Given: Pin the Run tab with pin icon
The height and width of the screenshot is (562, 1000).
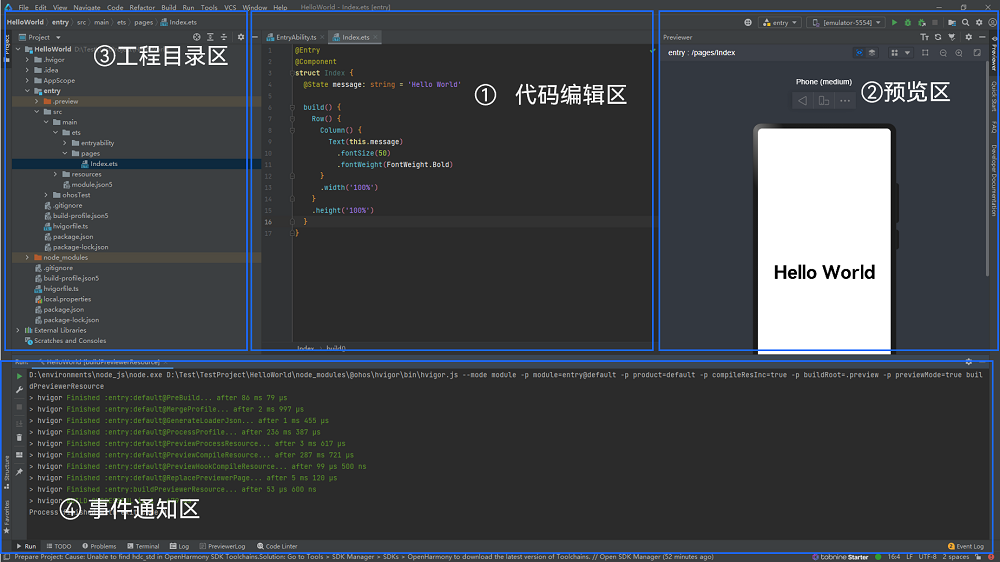Looking at the screenshot, I should pos(19,472).
